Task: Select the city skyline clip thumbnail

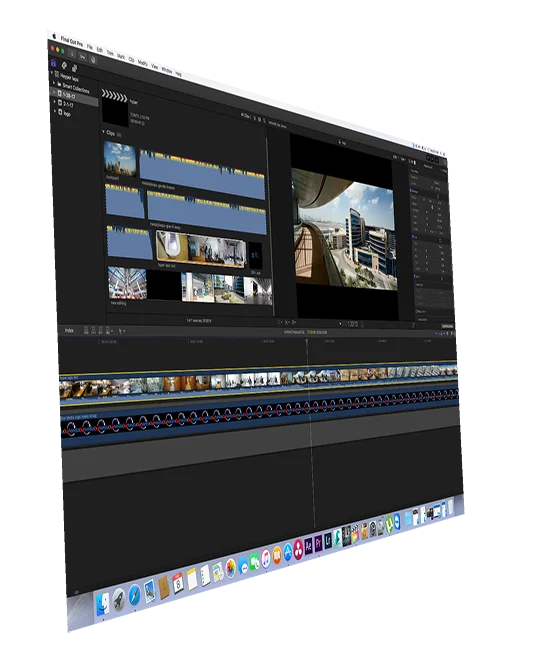Action: pos(120,159)
